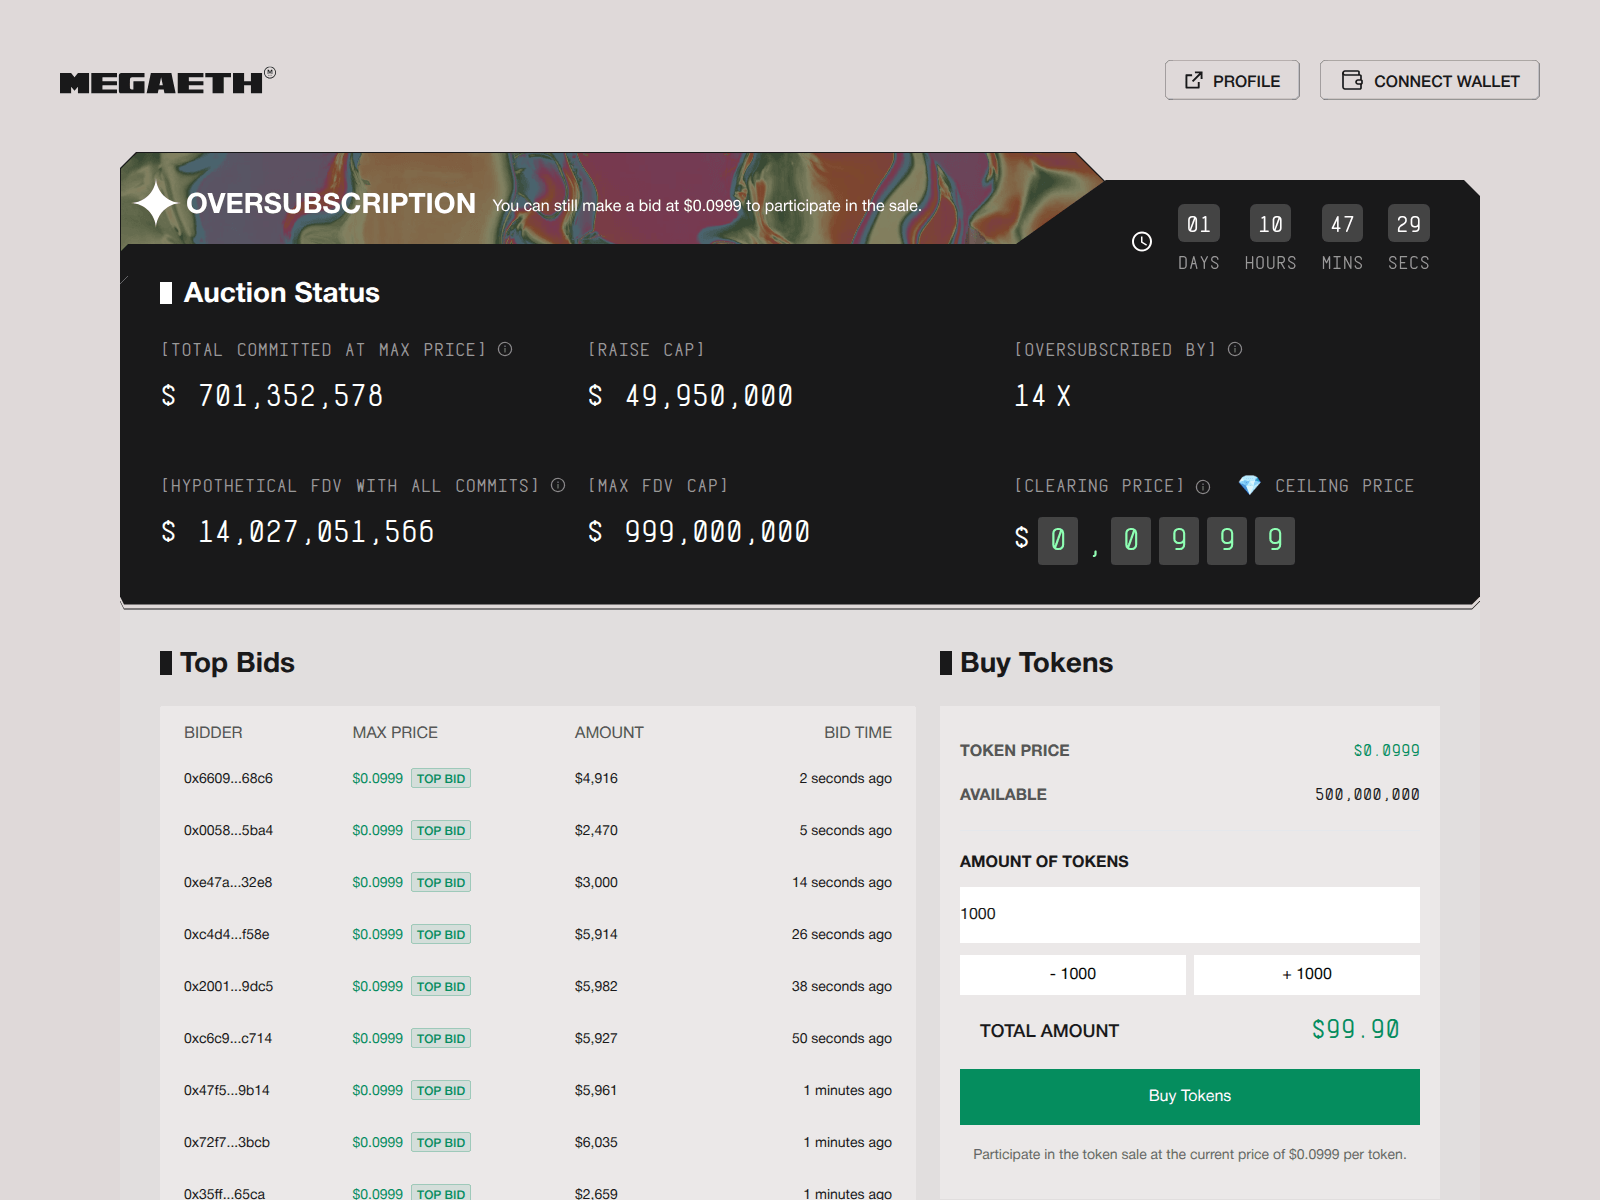Click TOP BID badge in $3,000 row
Image resolution: width=1600 pixels, height=1200 pixels.
pos(441,882)
